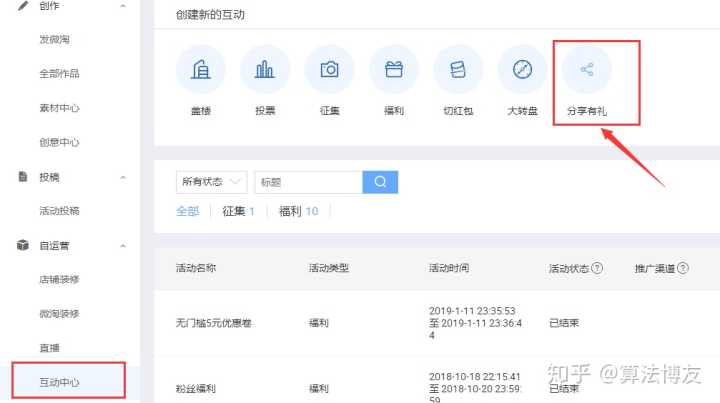Viewport: 720px width, 403px height.
Task: Click the 福利 gift box icon
Action: 394,70
